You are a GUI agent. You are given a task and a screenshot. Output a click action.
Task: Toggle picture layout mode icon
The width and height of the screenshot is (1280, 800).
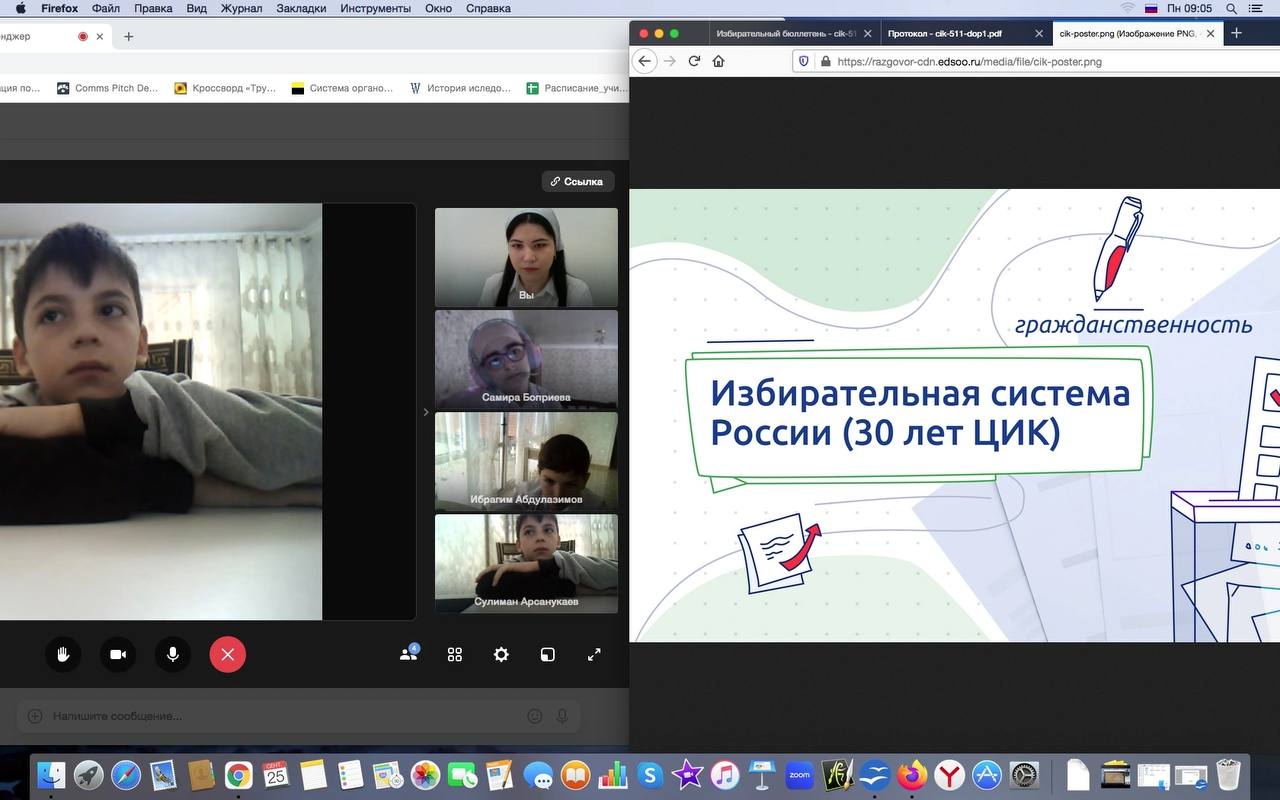point(547,654)
